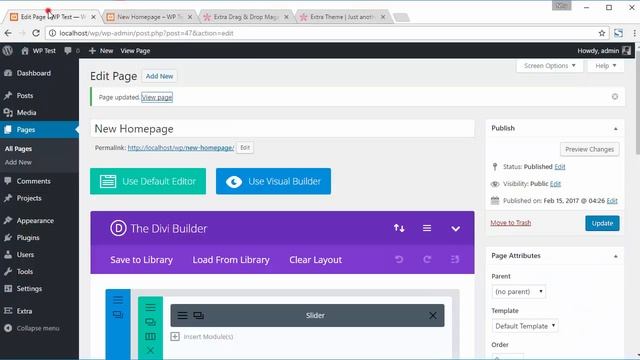Screen dimensions: 640x360
Task: Reload the browser page
Action: click(36, 33)
